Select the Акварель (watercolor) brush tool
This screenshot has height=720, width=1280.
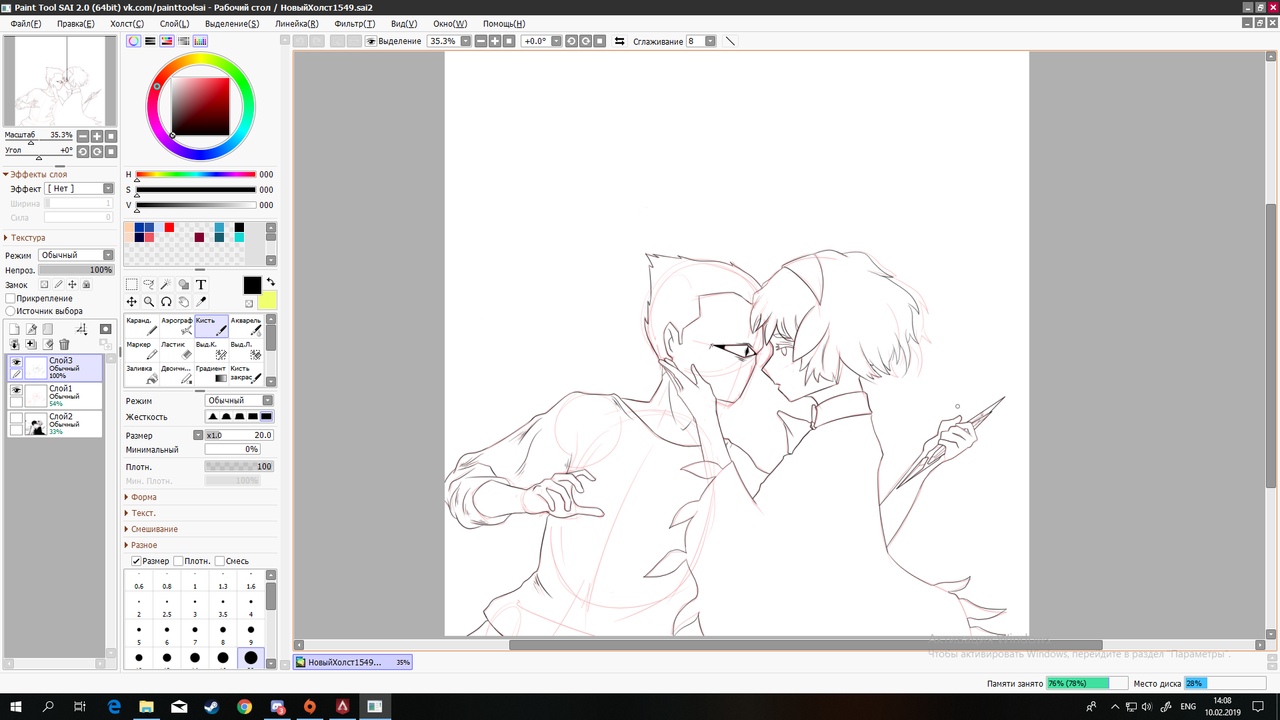pos(246,326)
